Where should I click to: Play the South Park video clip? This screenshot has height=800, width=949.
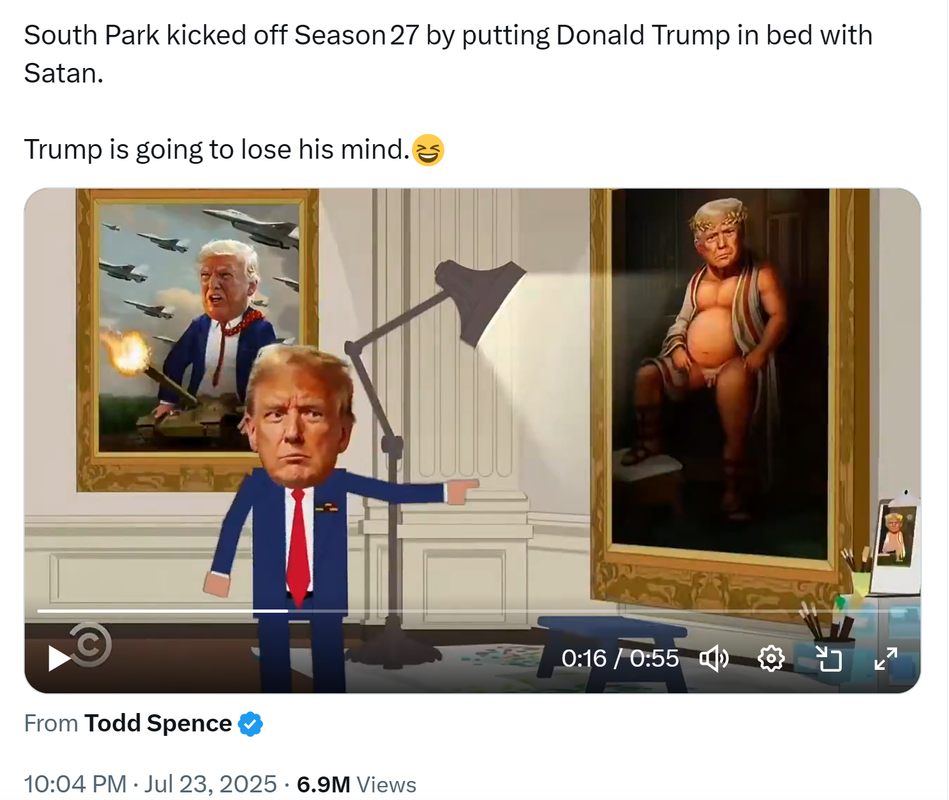point(59,658)
